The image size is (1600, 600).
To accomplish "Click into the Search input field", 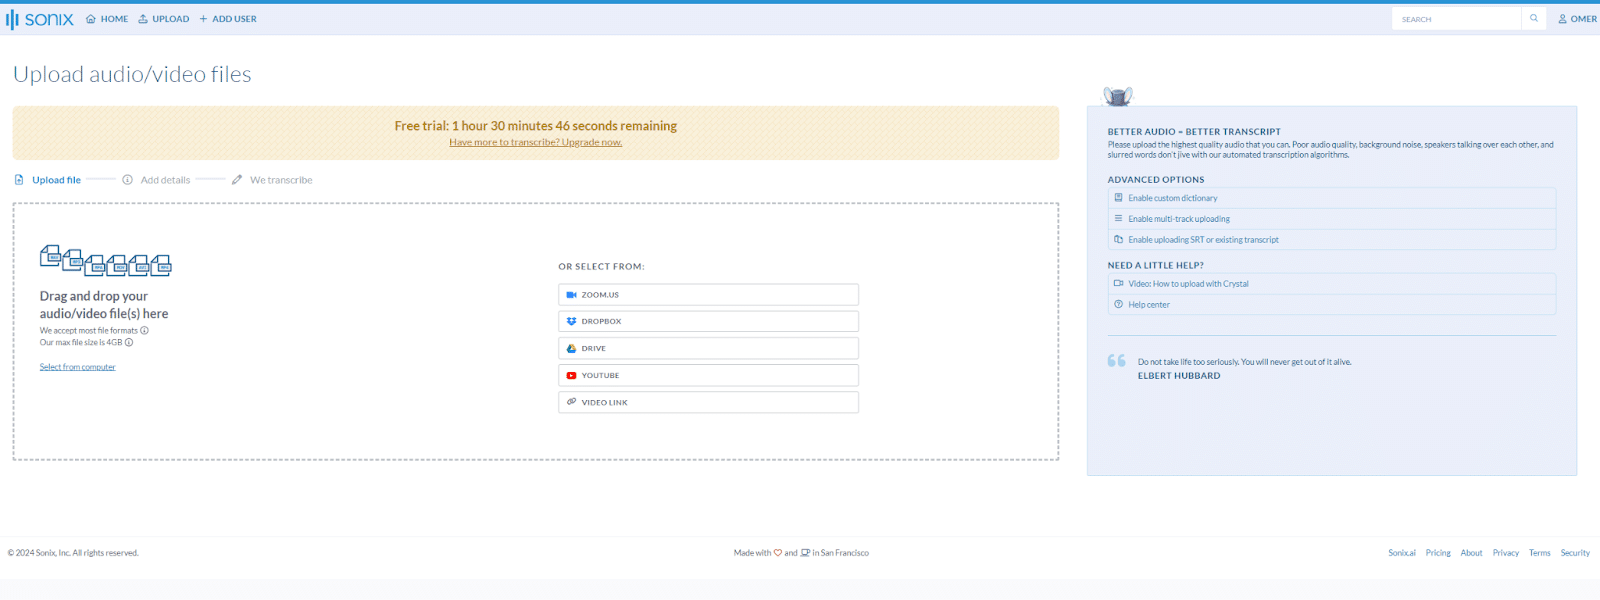I will pos(1455,19).
